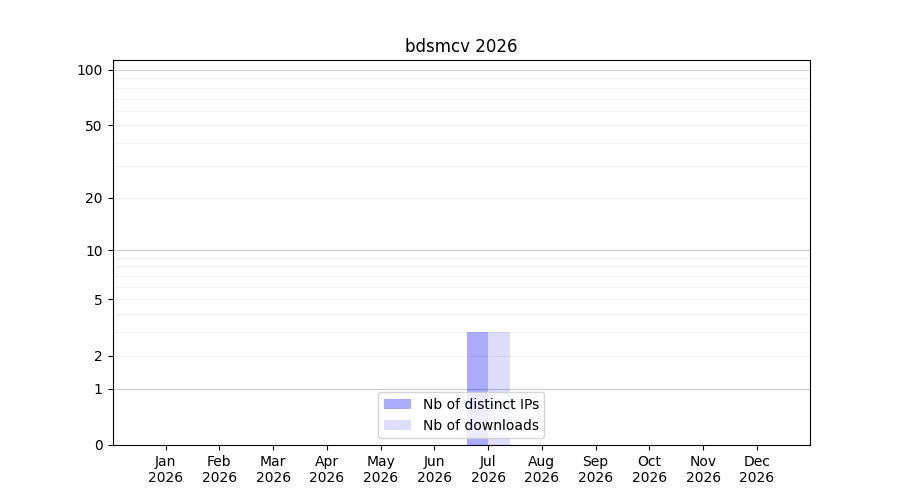Click the 50 y-axis tick label
This screenshot has width=900, height=500.
[x=94, y=126]
